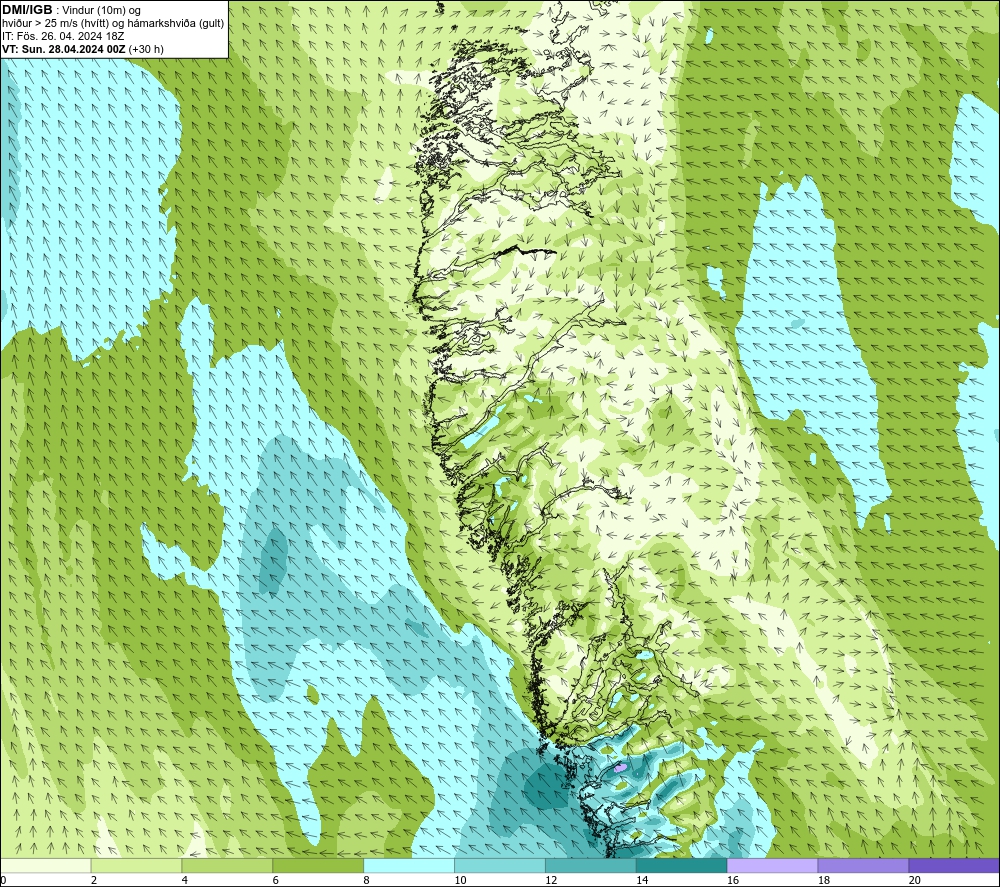Click the 0–2 m/s pale cream legend swatch

[x=46, y=865]
